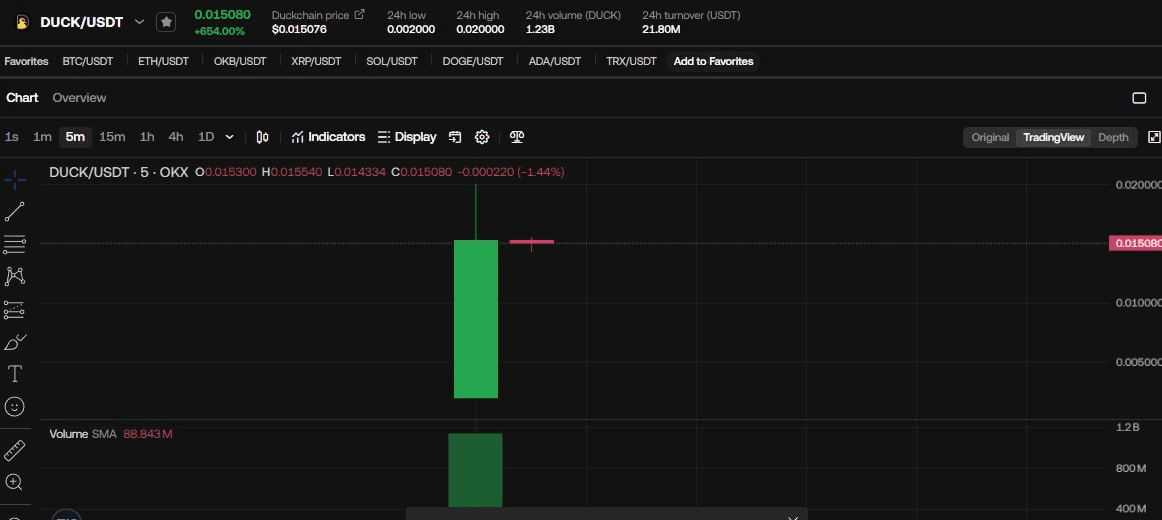Click the large green candlestick

(476, 319)
